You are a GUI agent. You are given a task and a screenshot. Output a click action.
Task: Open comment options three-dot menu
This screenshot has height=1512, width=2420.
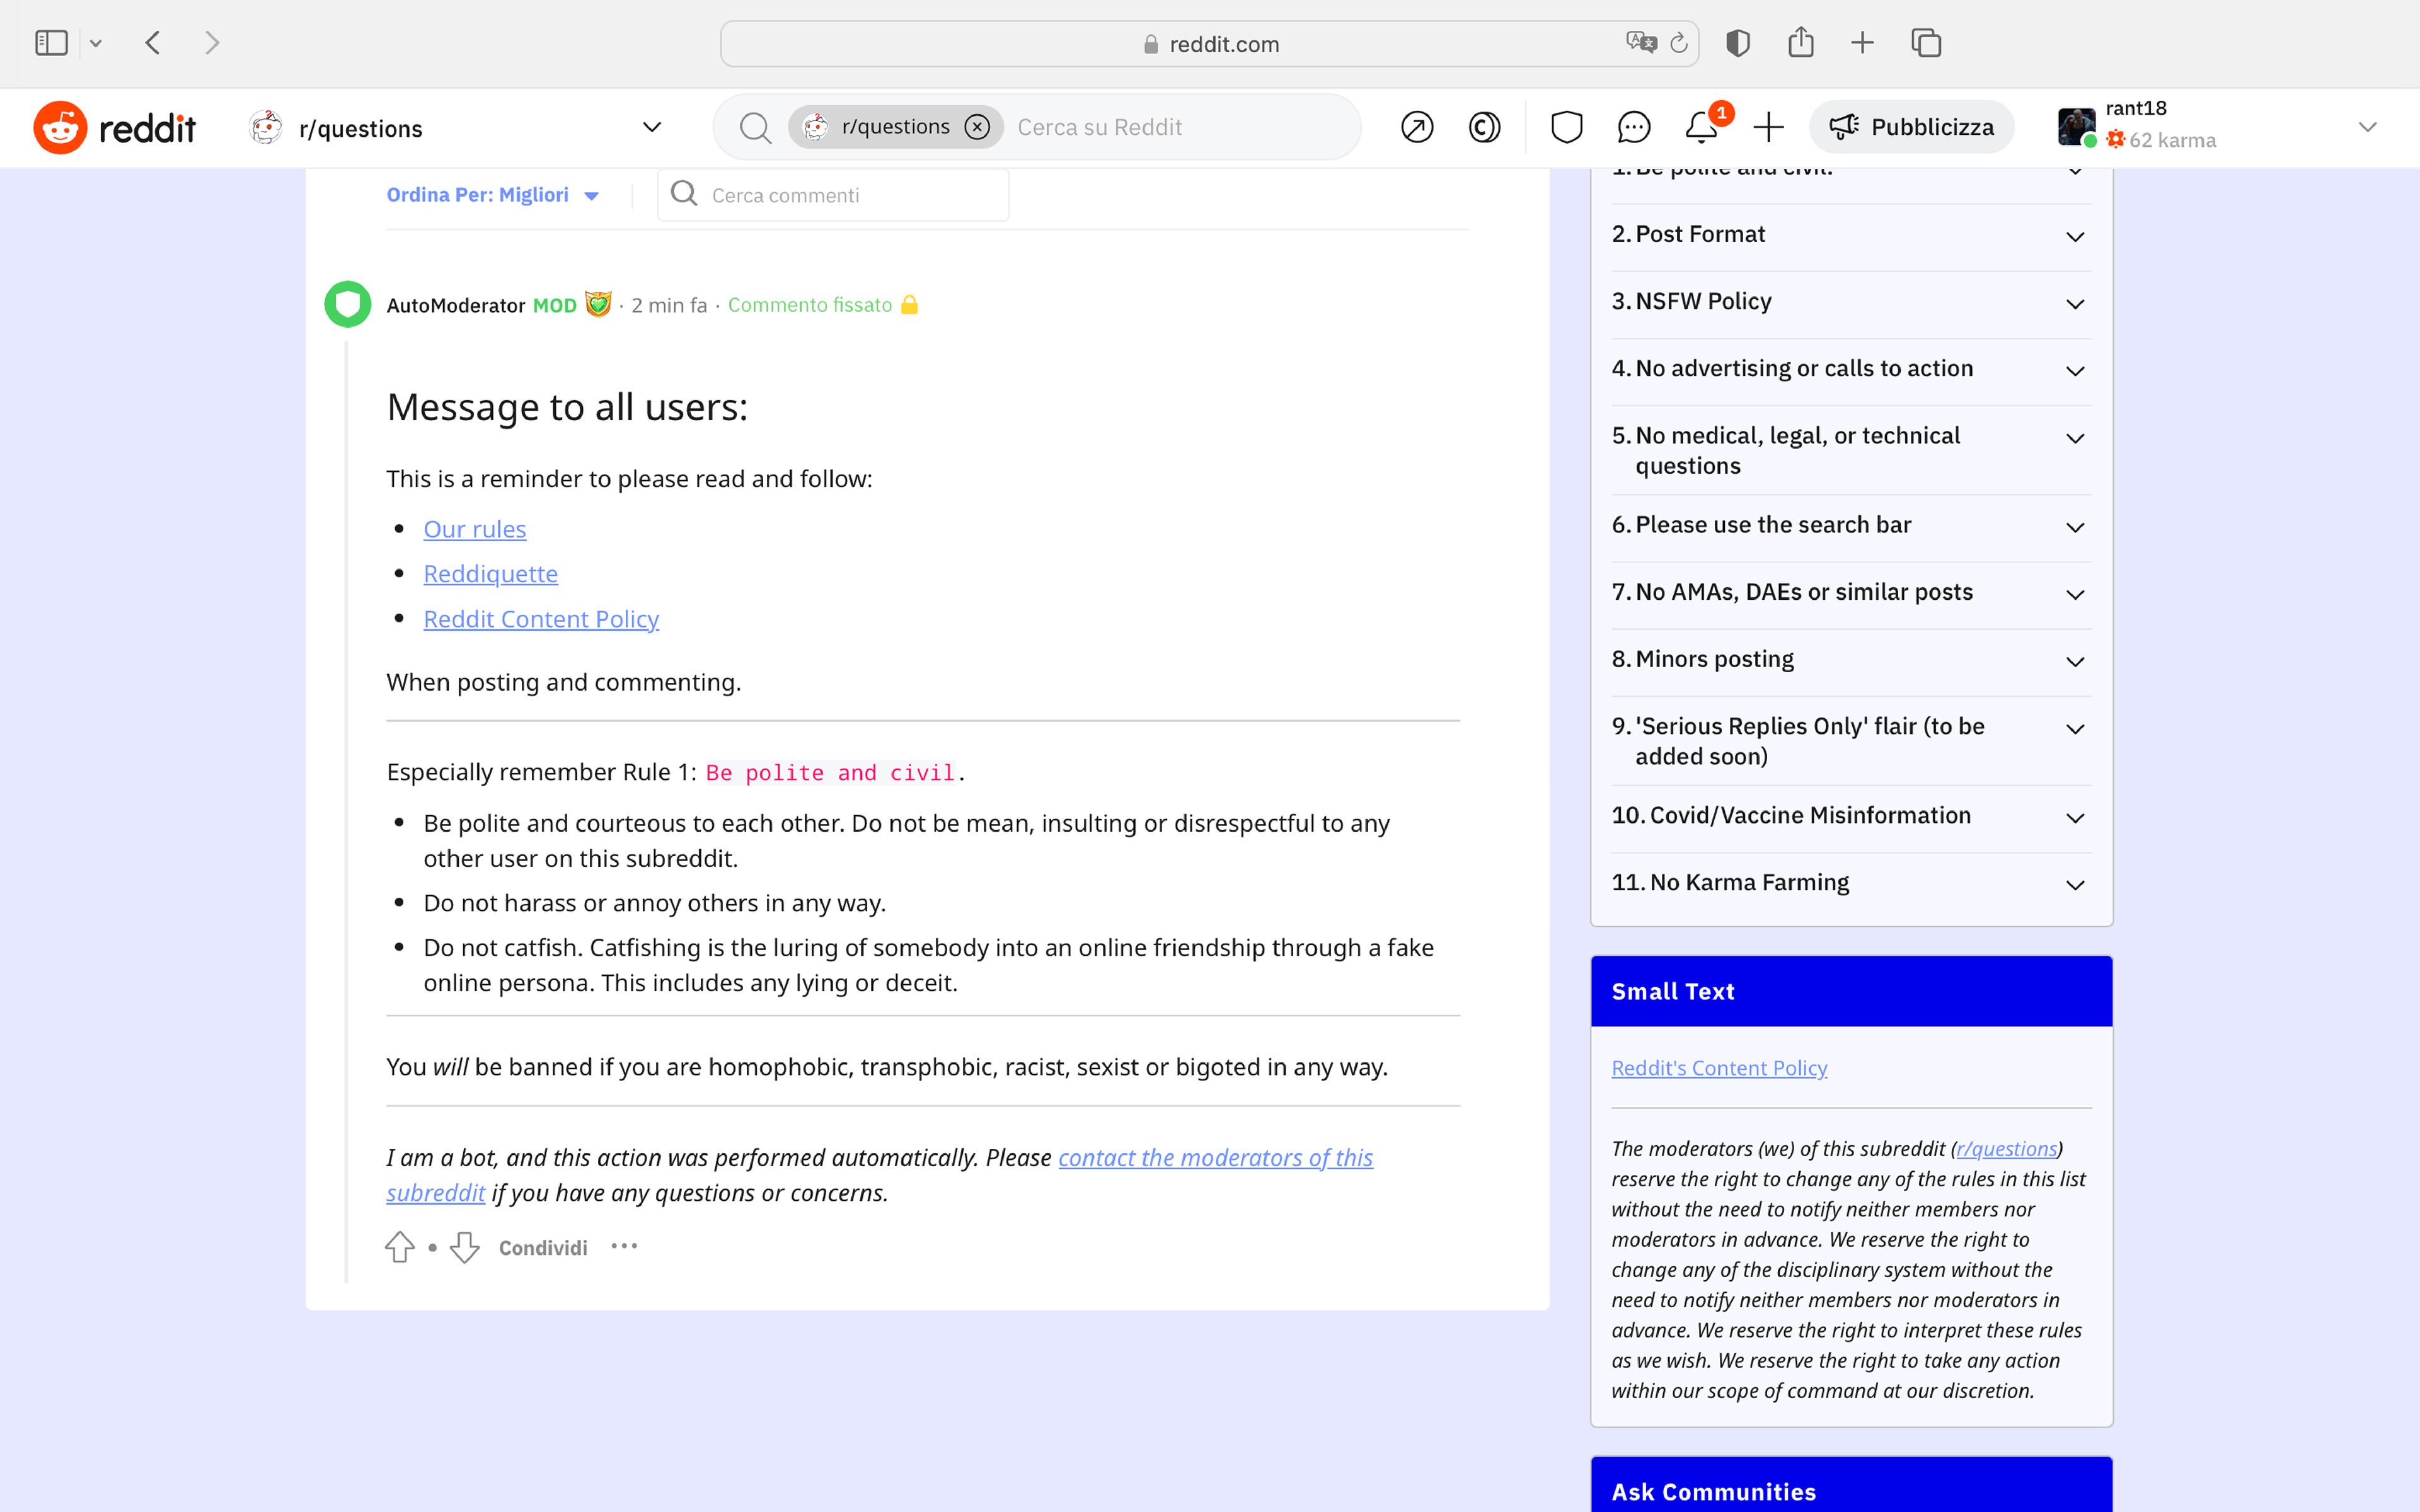click(x=624, y=1246)
